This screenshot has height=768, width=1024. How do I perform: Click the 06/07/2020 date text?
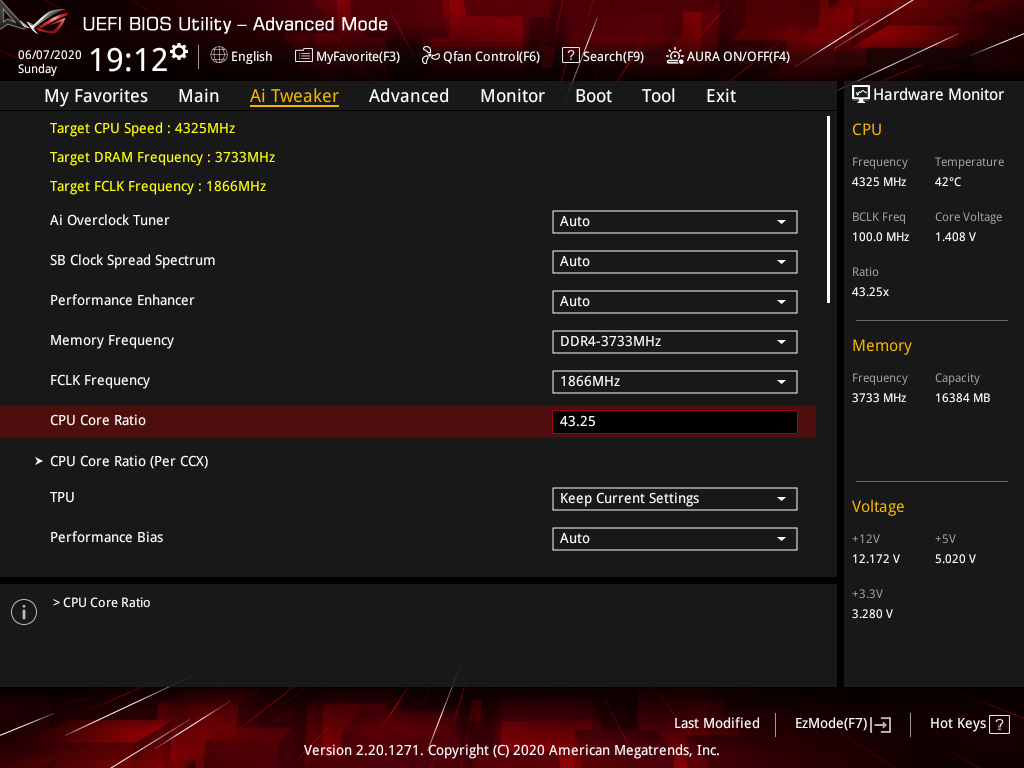pyautogui.click(x=50, y=55)
